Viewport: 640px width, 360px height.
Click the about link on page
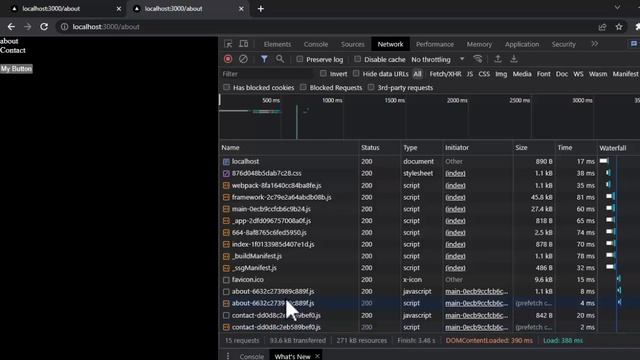pos(9,41)
